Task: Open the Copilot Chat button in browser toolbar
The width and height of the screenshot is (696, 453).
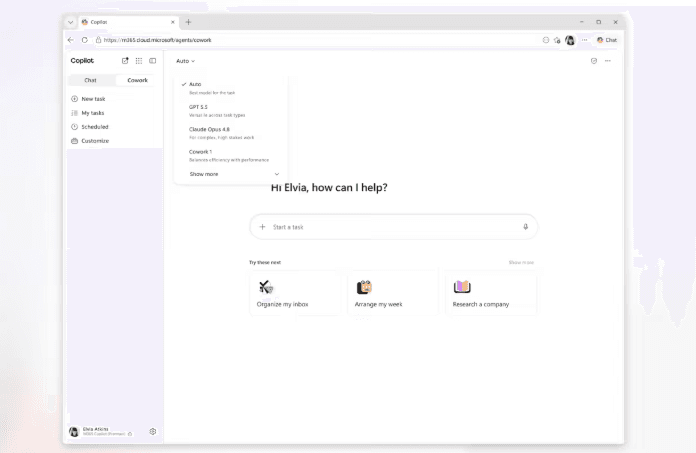Action: (607, 40)
